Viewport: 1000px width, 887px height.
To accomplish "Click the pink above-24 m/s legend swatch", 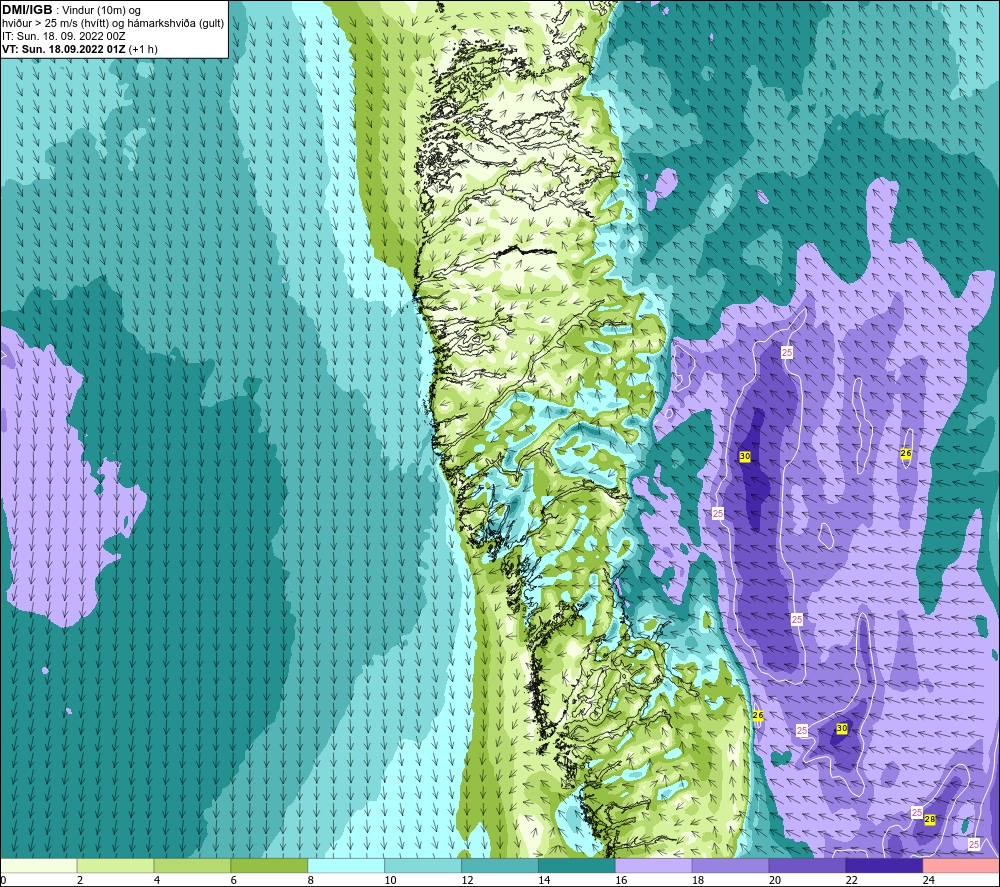I will tap(961, 865).
